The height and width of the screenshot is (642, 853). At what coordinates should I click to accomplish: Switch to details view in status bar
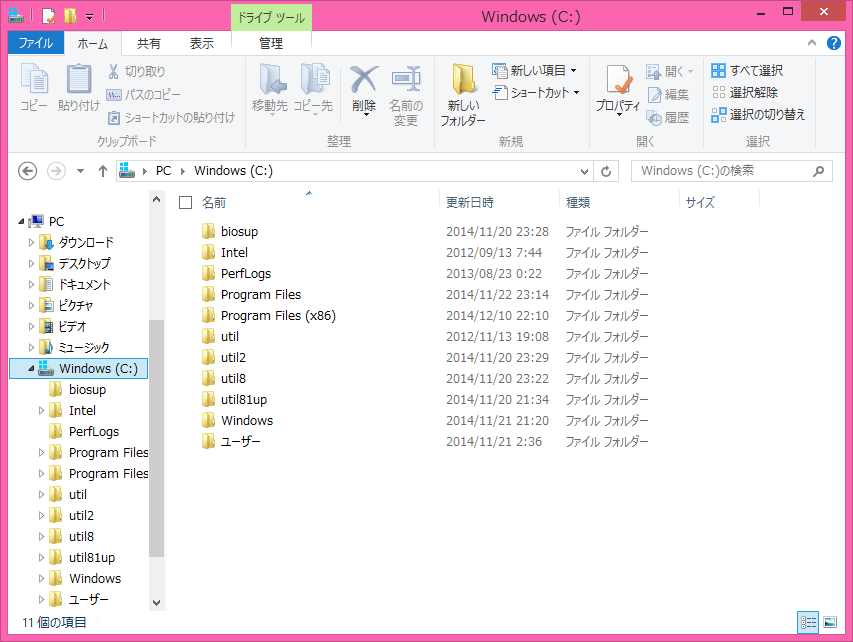click(808, 622)
